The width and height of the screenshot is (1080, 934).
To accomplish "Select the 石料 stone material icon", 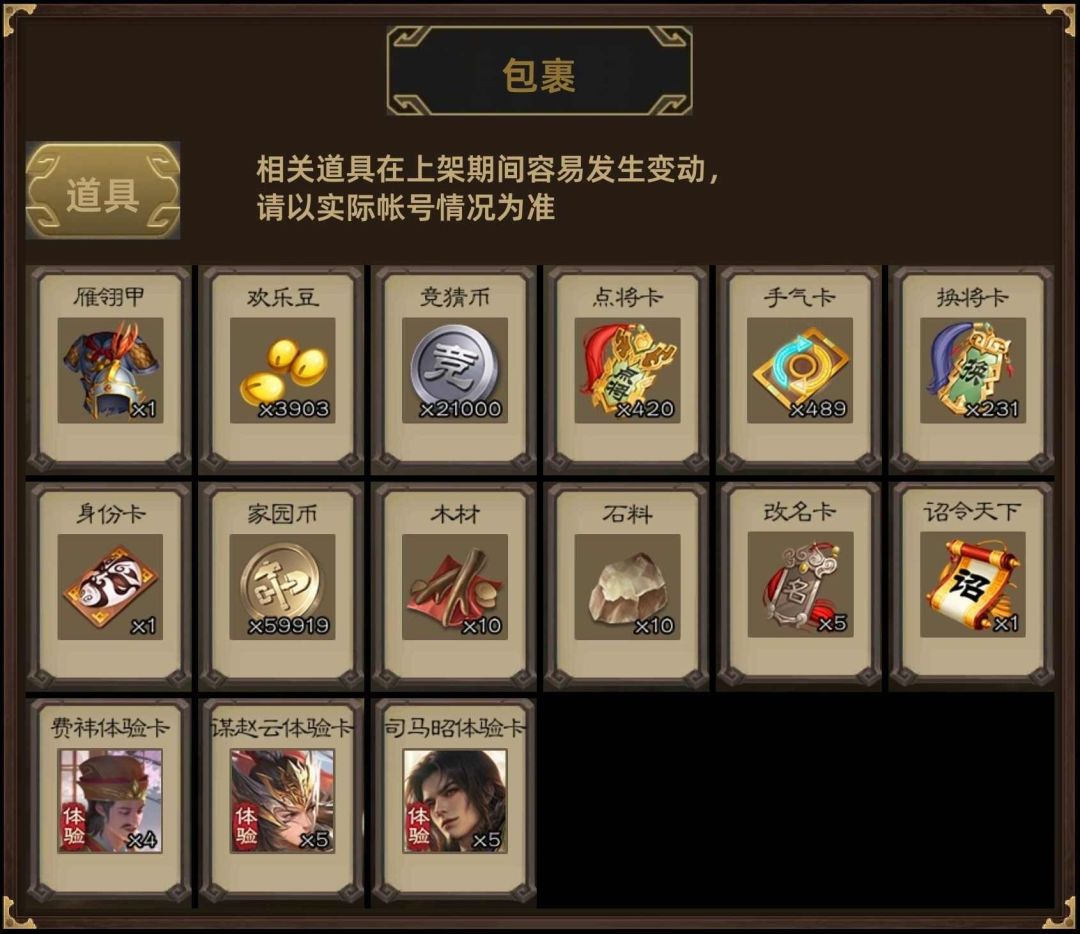I will click(627, 587).
